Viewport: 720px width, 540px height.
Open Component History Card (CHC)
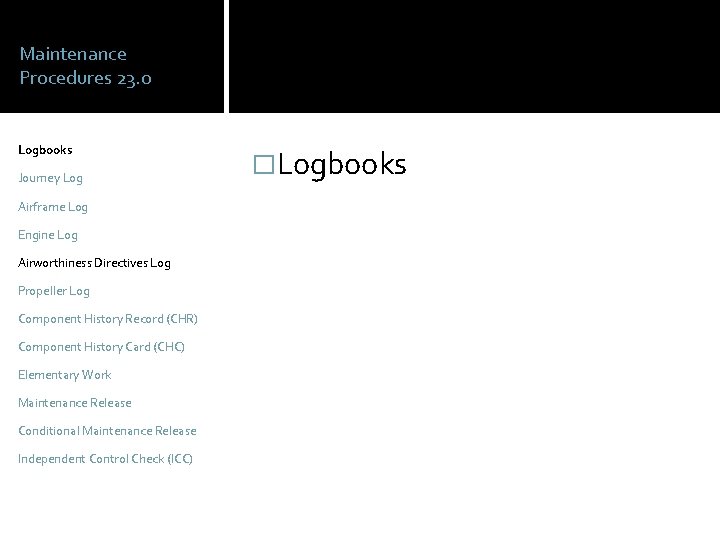101,347
